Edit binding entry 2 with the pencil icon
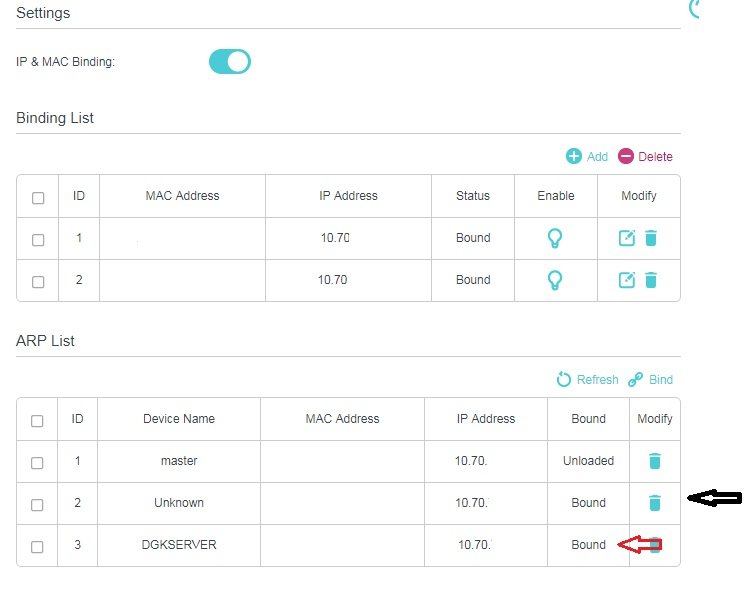This screenshot has height=606, width=750. pyautogui.click(x=627, y=280)
